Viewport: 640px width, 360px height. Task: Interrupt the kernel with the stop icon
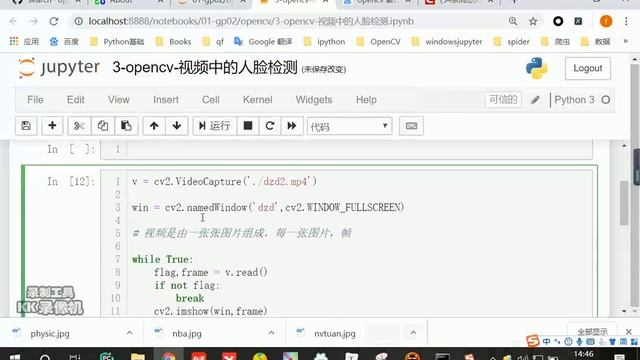click(x=248, y=126)
